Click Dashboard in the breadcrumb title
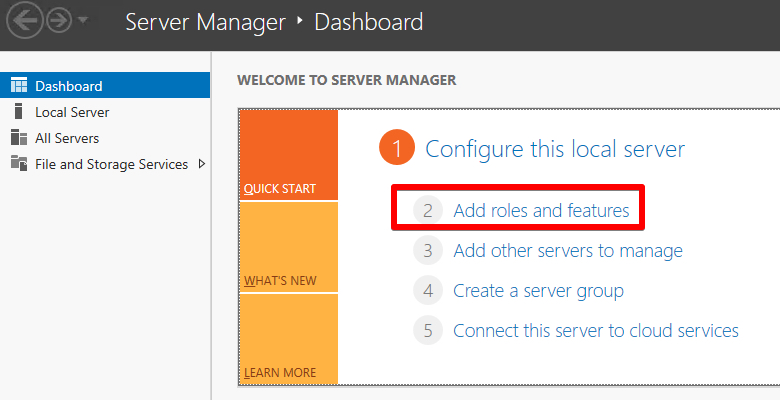780x400 pixels. coord(369,22)
